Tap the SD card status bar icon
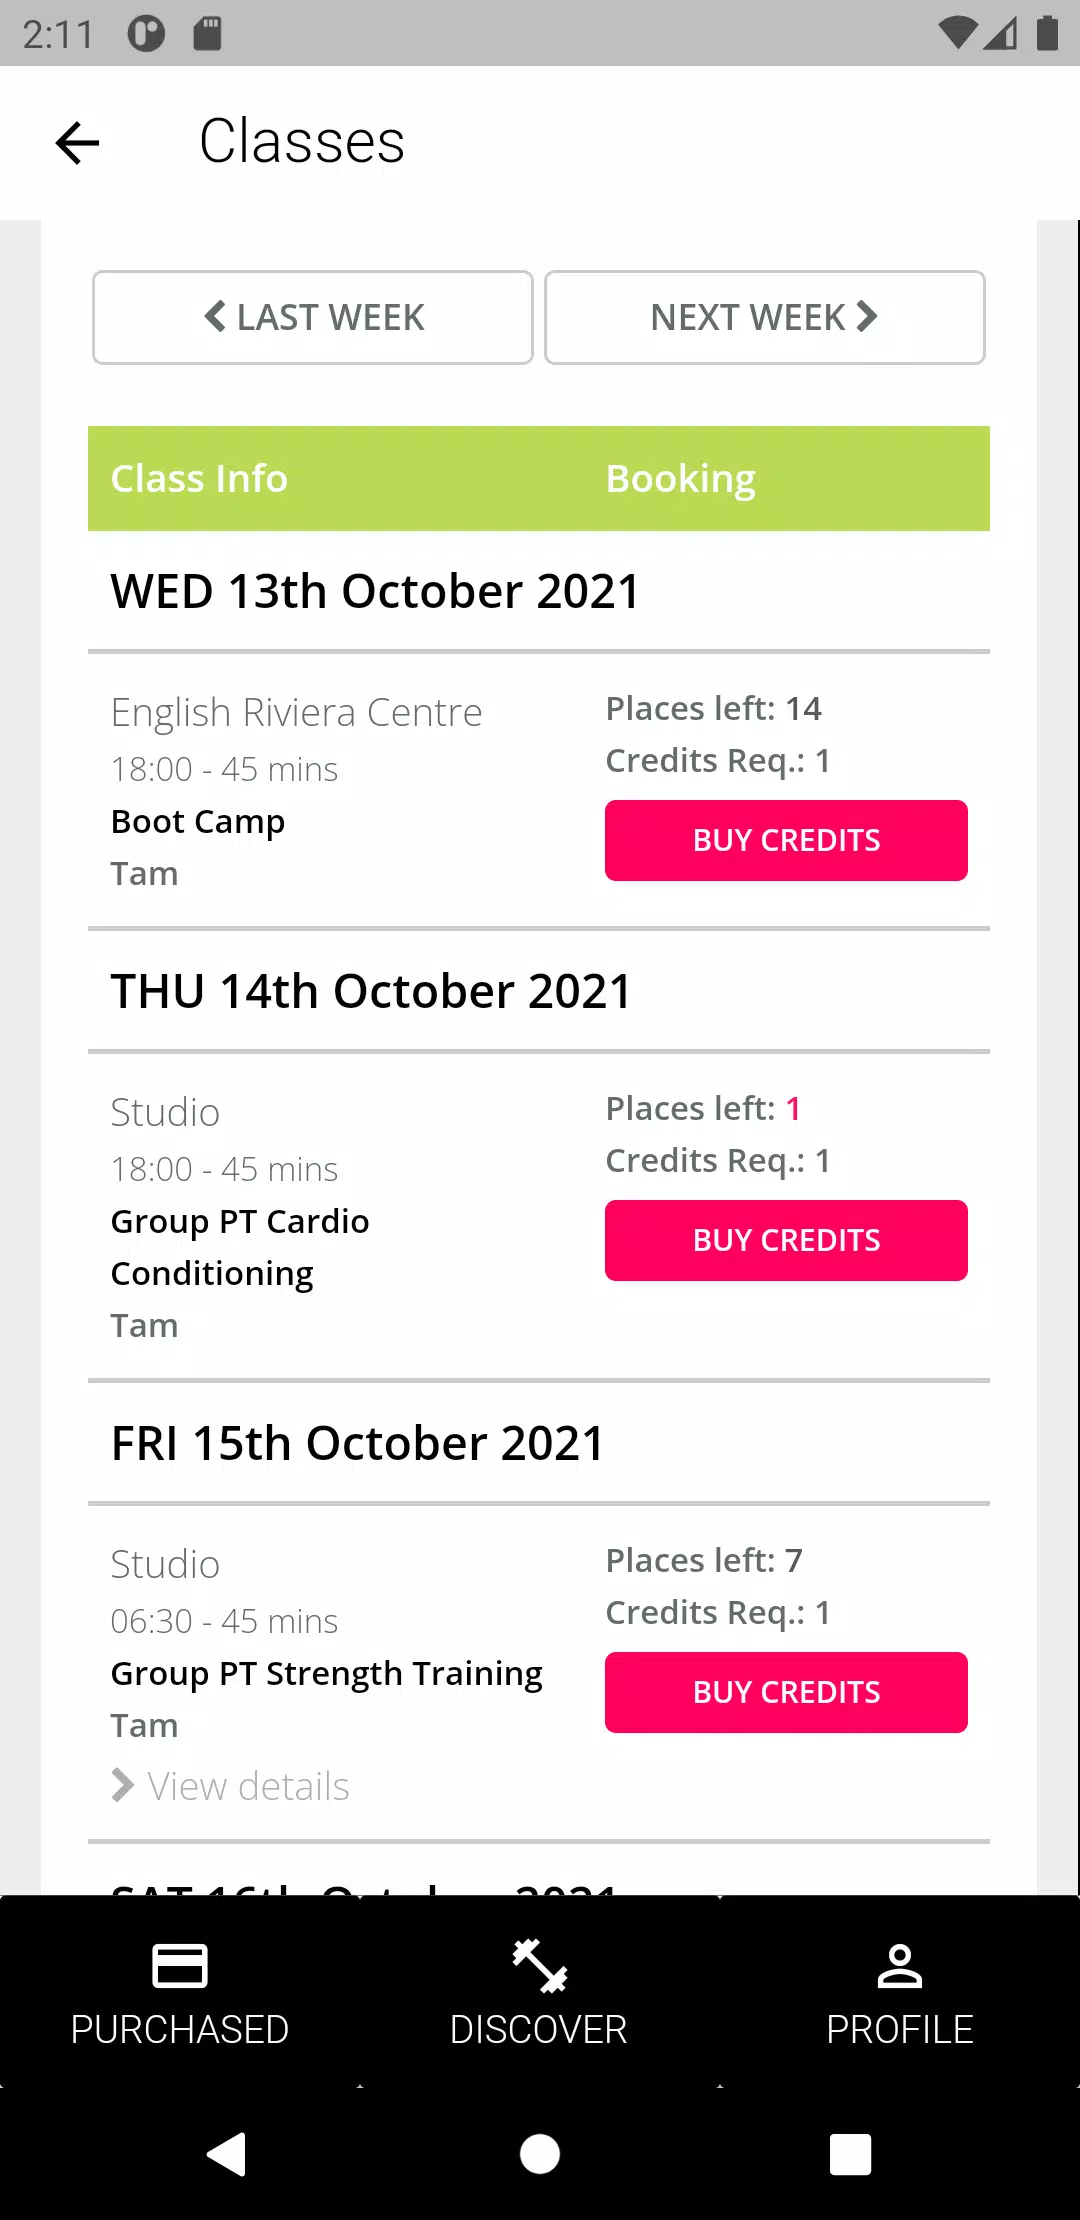 [x=207, y=33]
